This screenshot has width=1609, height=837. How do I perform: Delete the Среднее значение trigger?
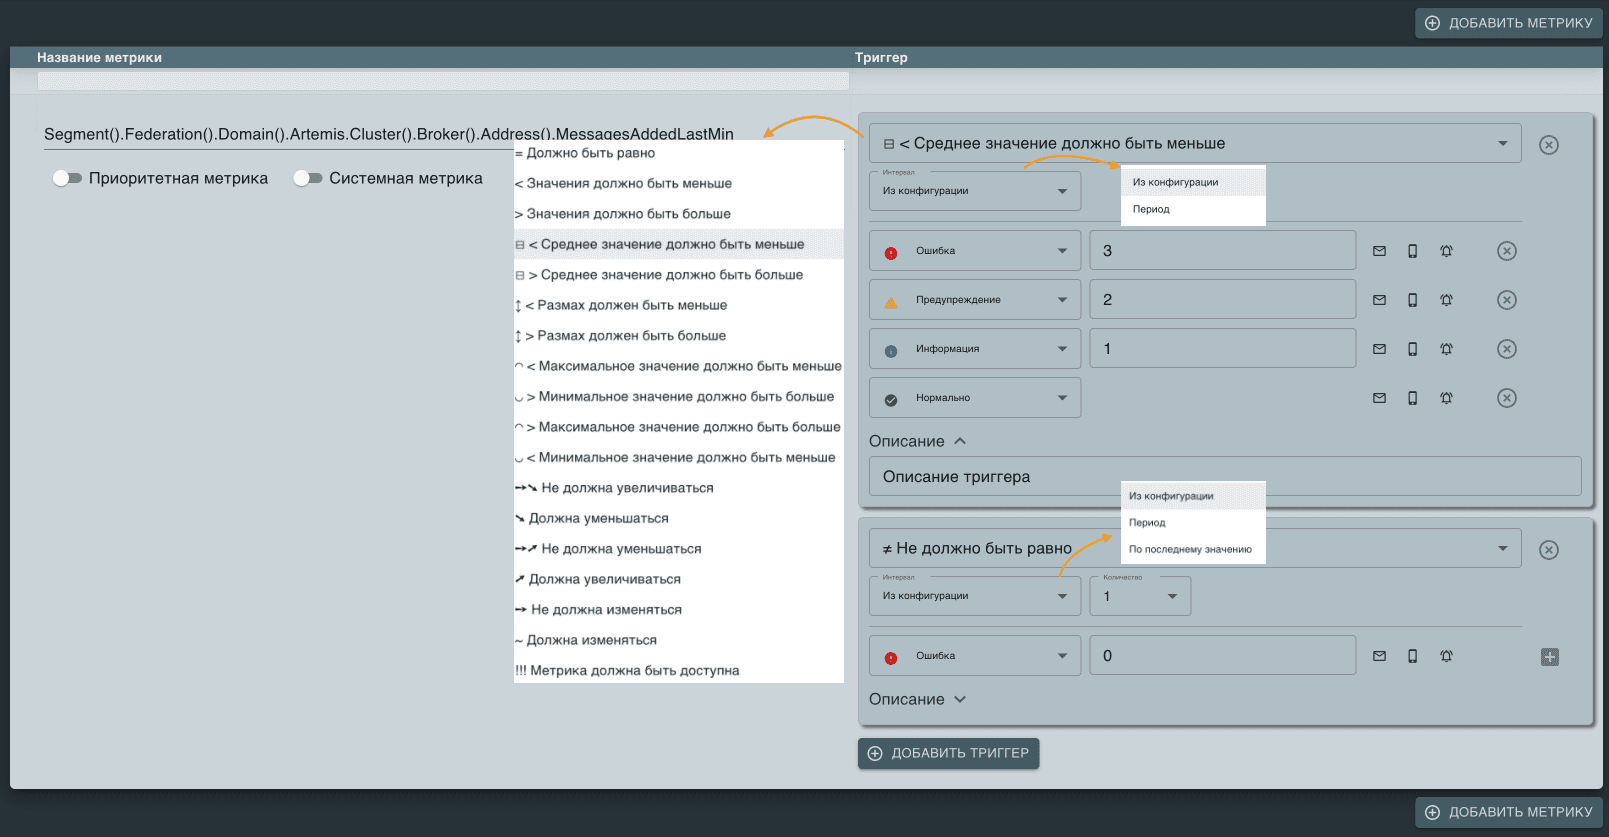(1548, 145)
